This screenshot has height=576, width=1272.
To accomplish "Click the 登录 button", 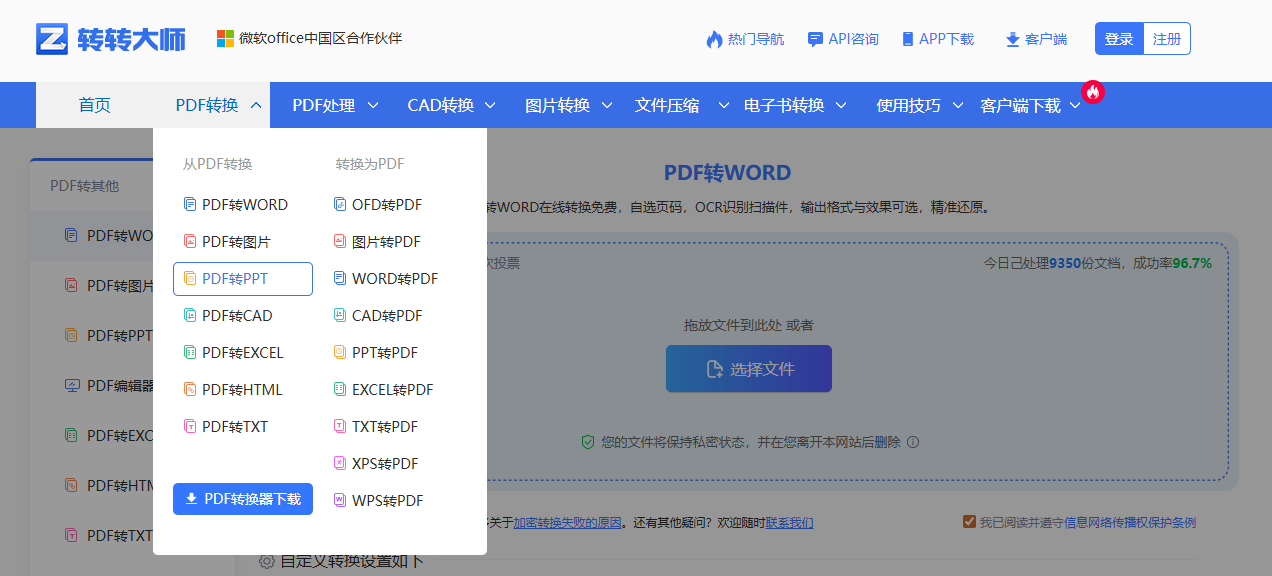I will 1119,39.
